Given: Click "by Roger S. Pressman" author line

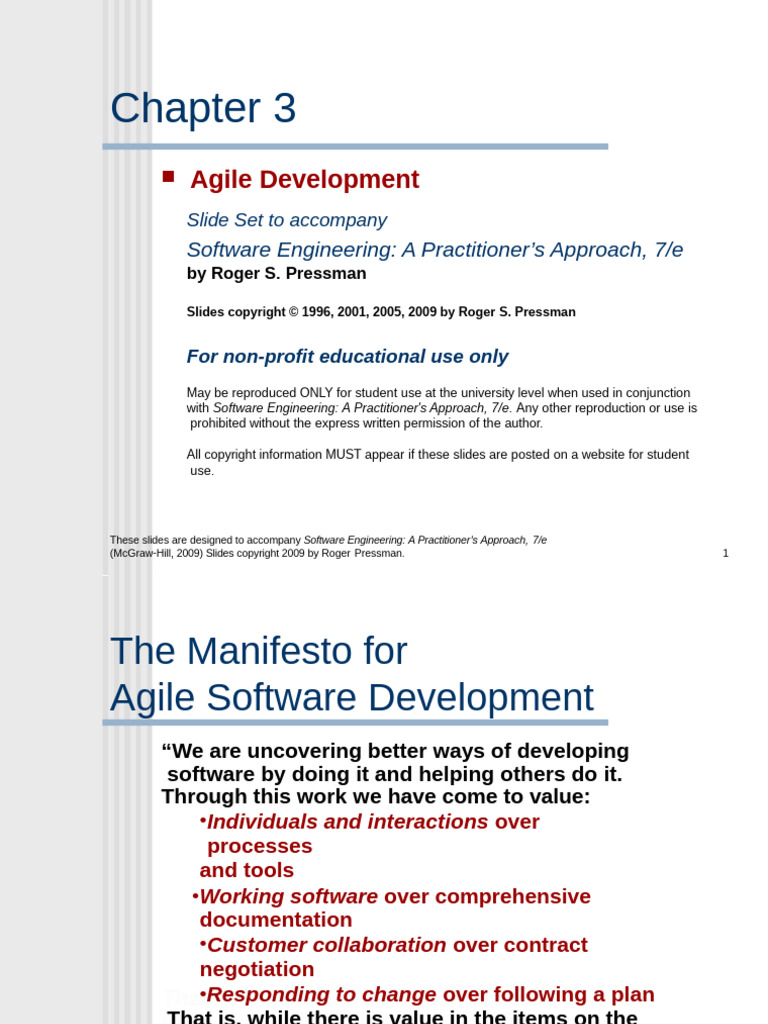Looking at the screenshot, I should click(x=276, y=274).
